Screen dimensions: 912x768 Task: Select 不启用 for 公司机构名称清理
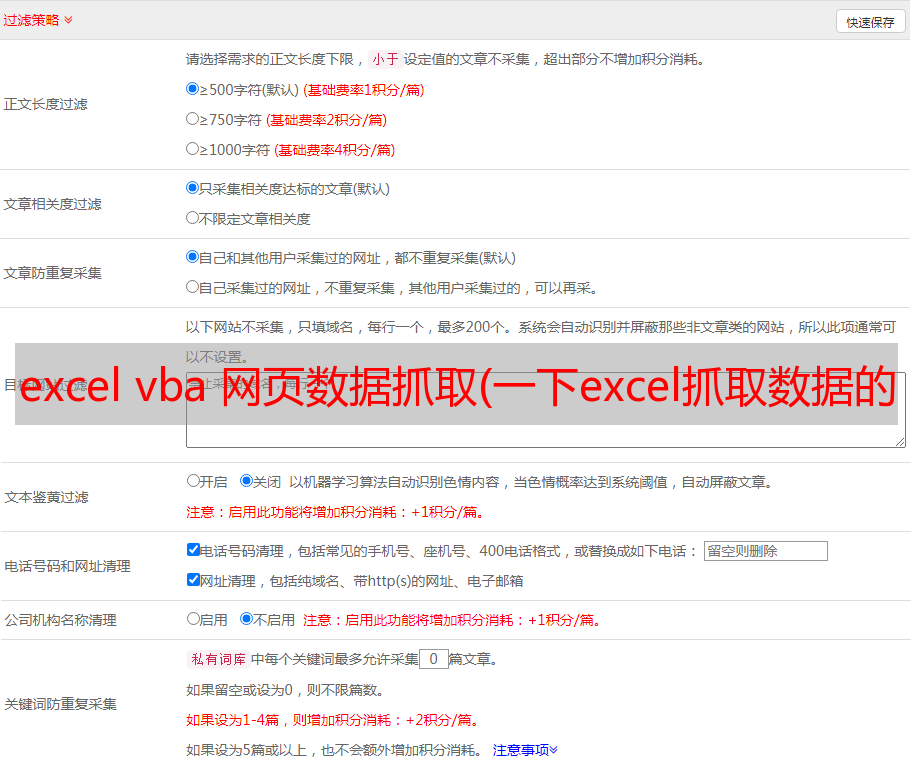pyautogui.click(x=246, y=618)
